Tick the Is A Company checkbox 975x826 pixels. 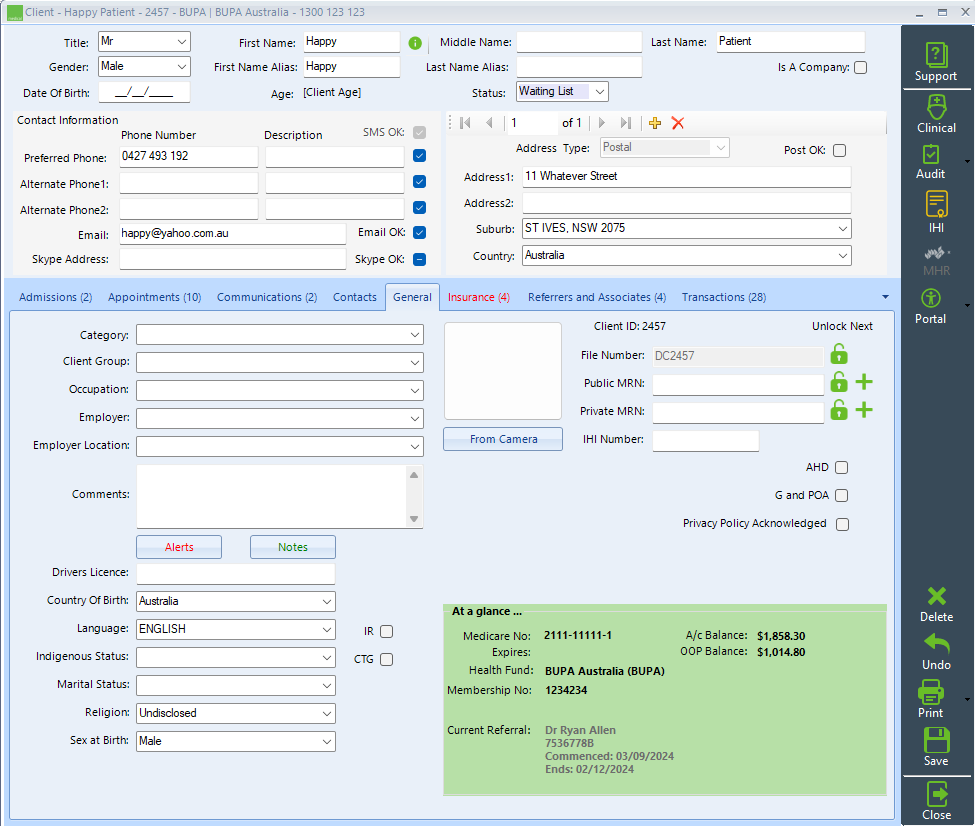[x=860, y=68]
